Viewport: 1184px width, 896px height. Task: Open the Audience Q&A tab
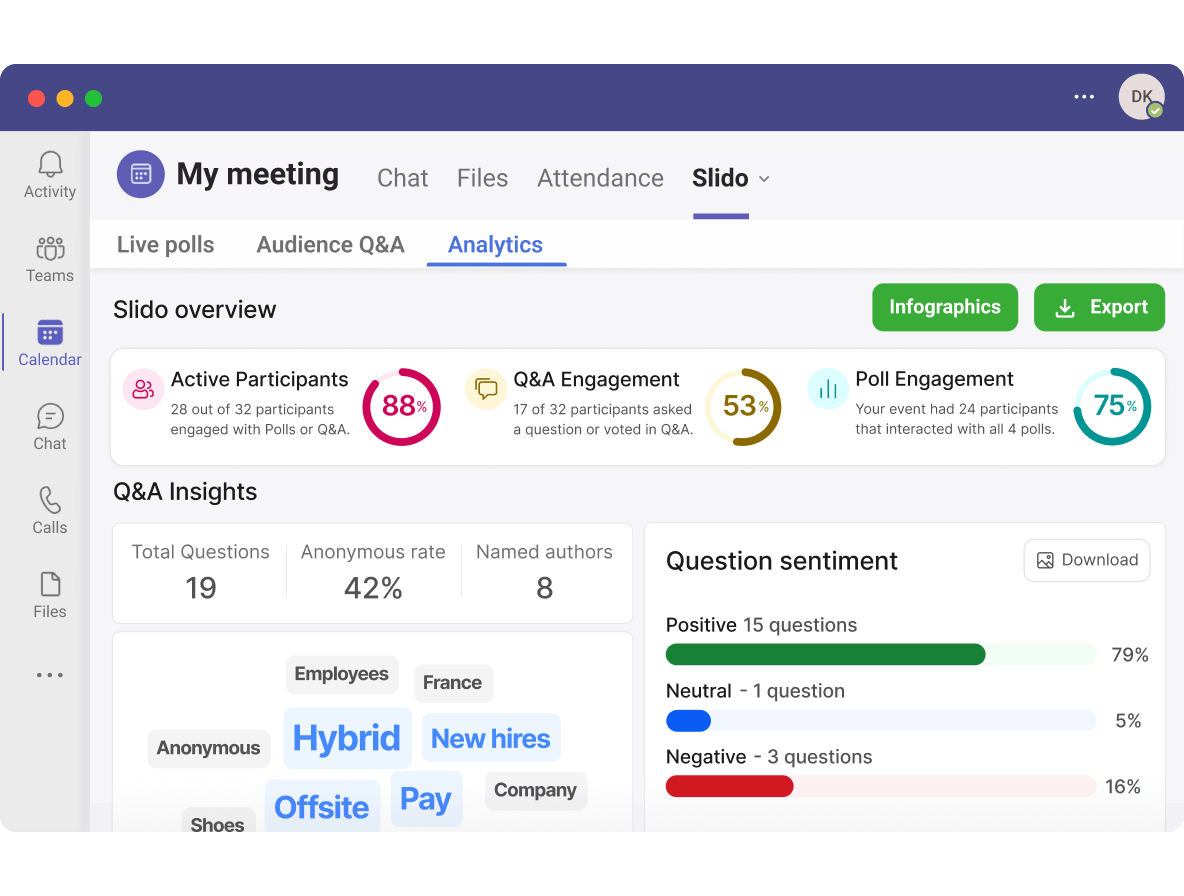point(331,245)
